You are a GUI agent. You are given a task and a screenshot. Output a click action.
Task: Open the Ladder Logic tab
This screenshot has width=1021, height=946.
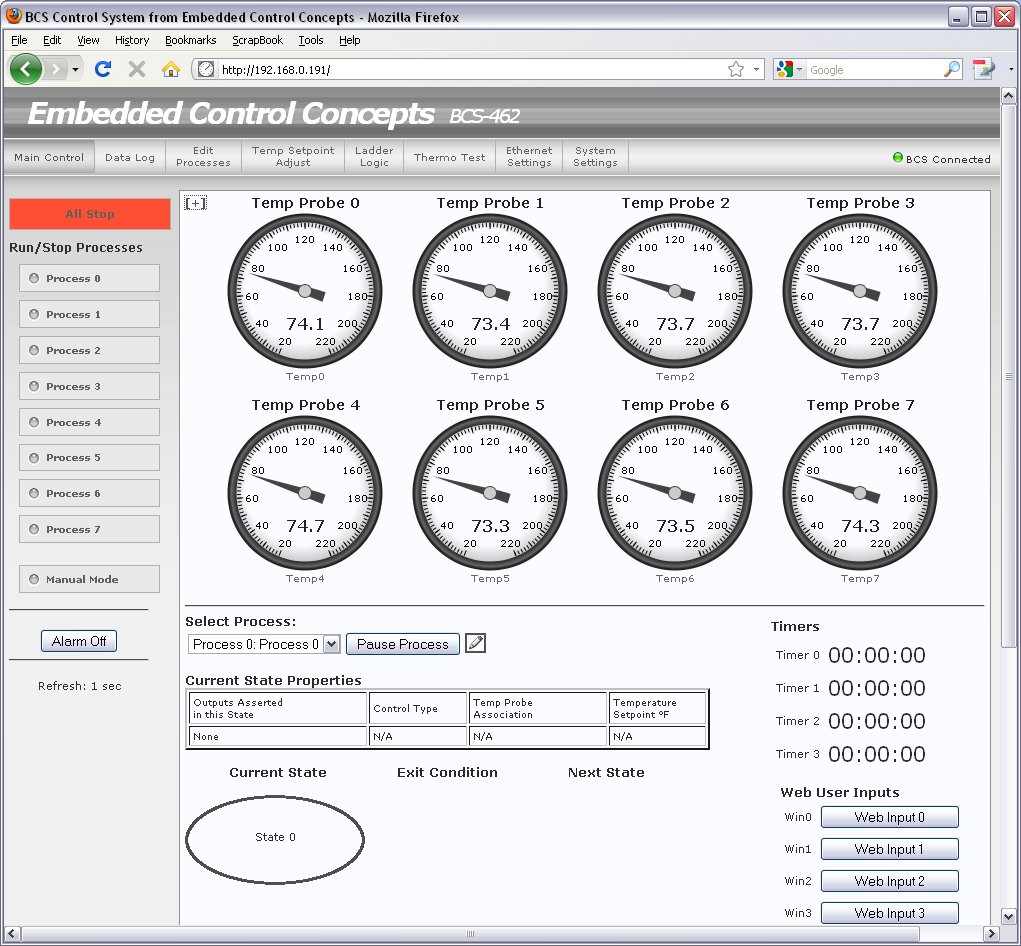(x=374, y=157)
